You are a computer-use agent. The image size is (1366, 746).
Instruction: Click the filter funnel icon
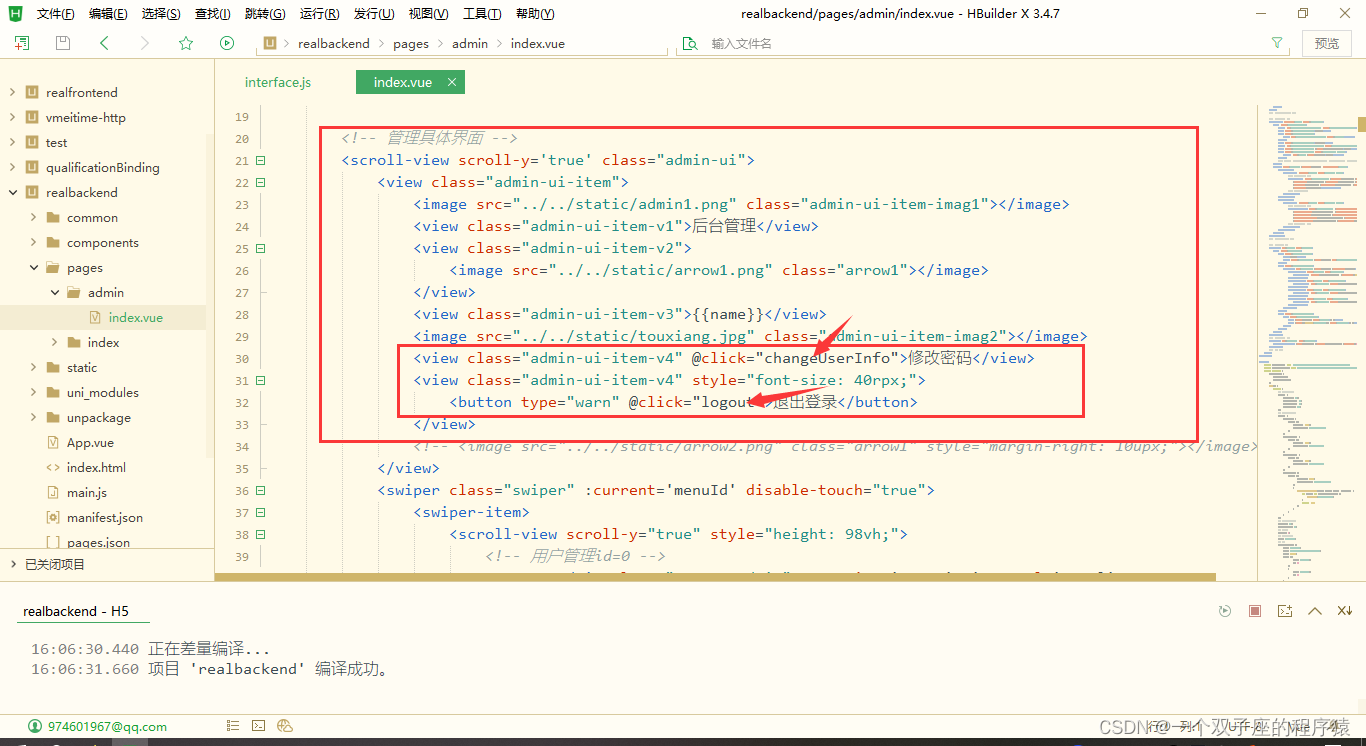[1277, 43]
